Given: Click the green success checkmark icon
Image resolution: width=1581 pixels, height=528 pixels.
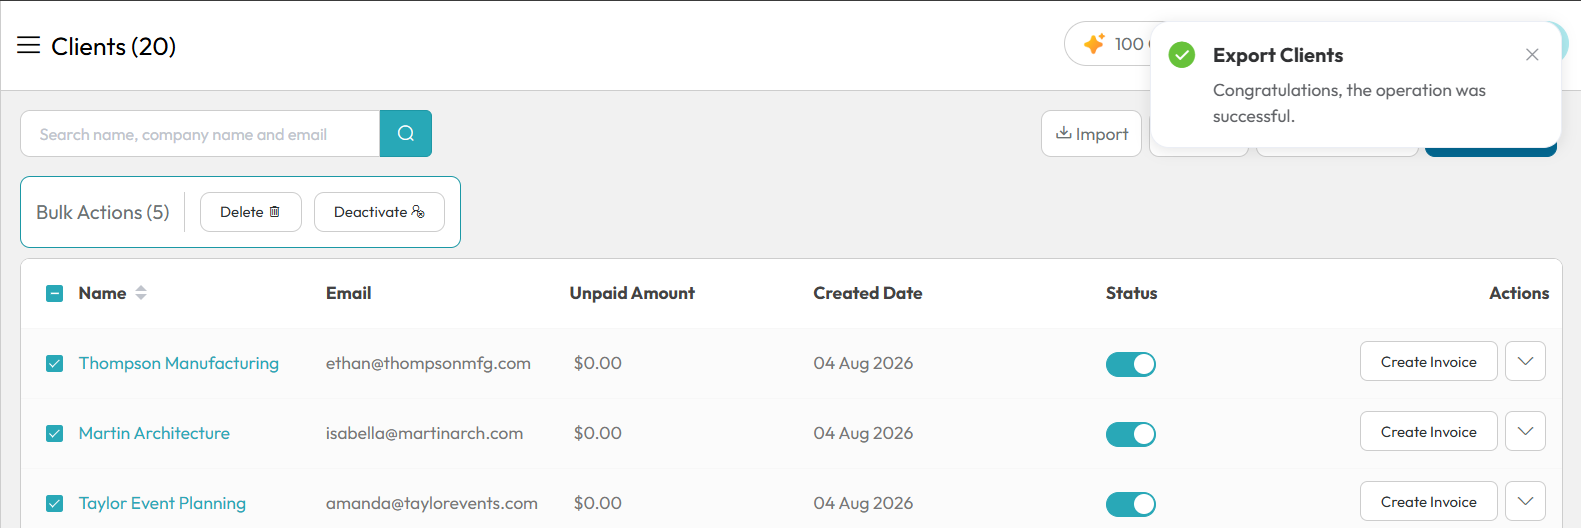Looking at the screenshot, I should [1182, 55].
